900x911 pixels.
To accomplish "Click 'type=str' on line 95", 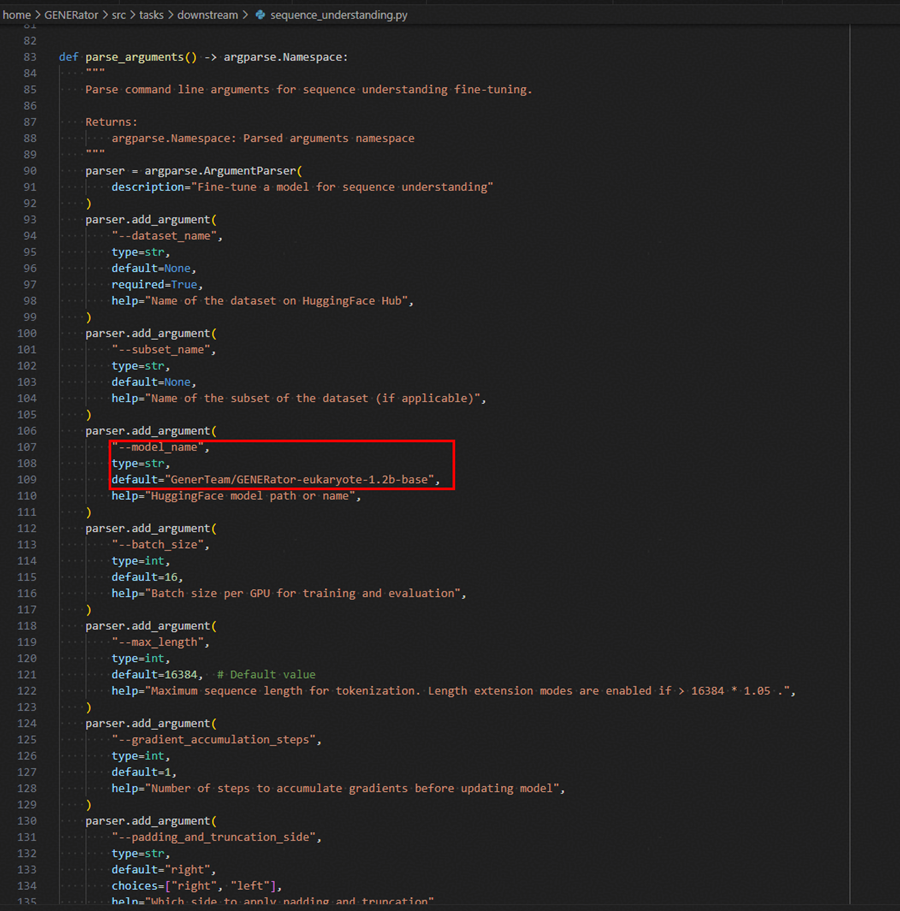I will pyautogui.click(x=141, y=252).
